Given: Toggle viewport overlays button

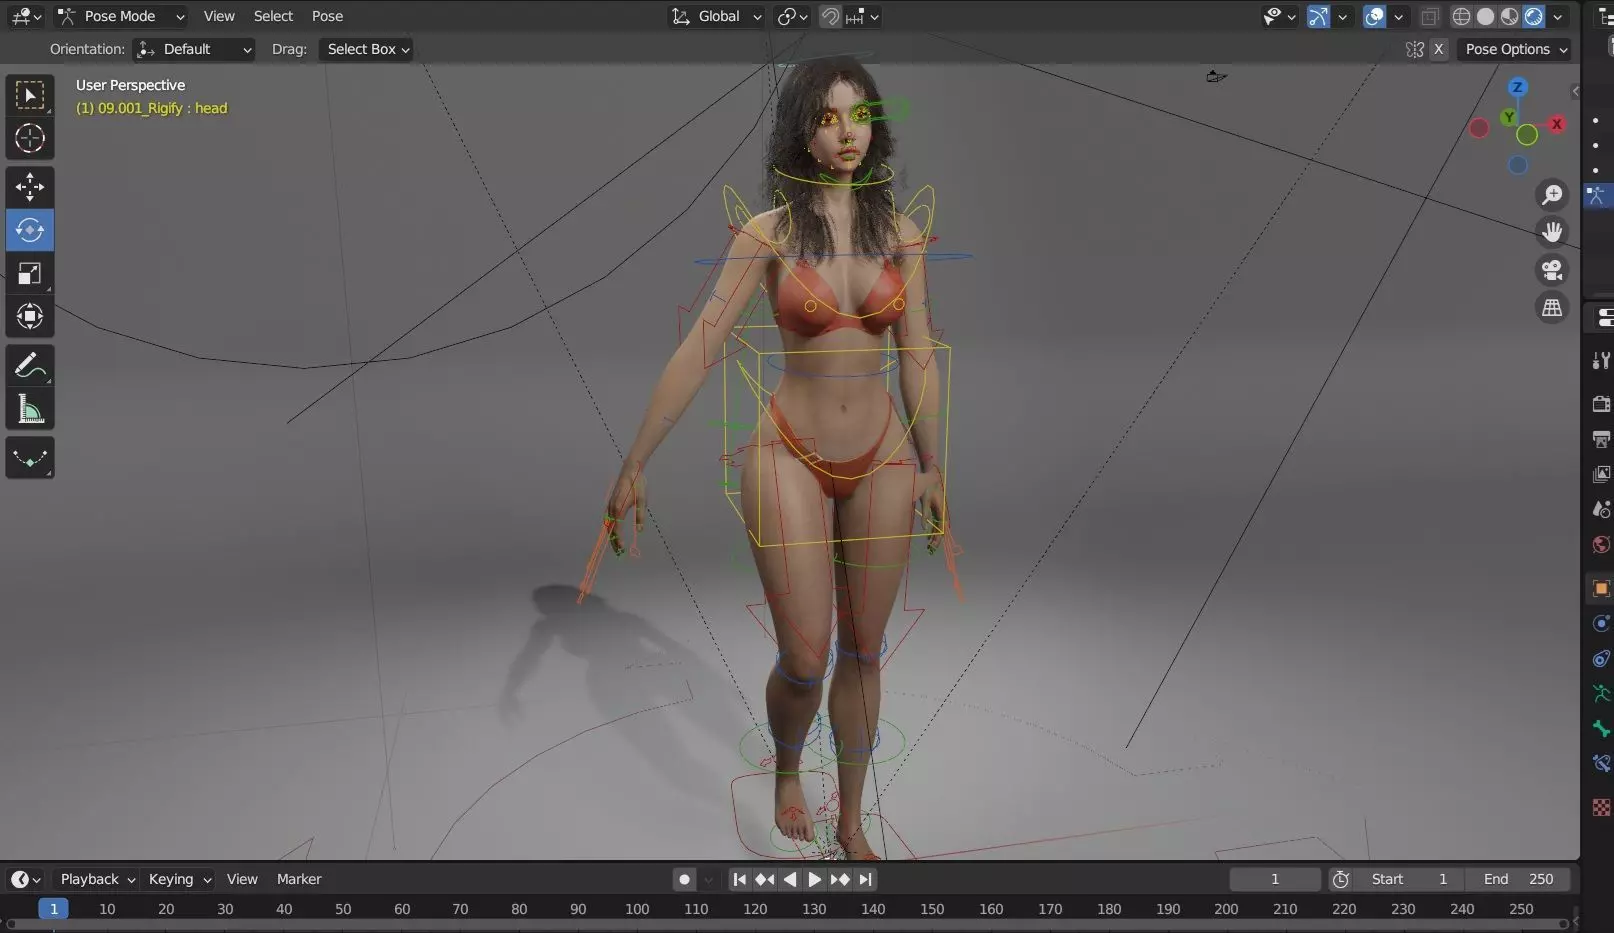Looking at the screenshot, I should 1375,16.
